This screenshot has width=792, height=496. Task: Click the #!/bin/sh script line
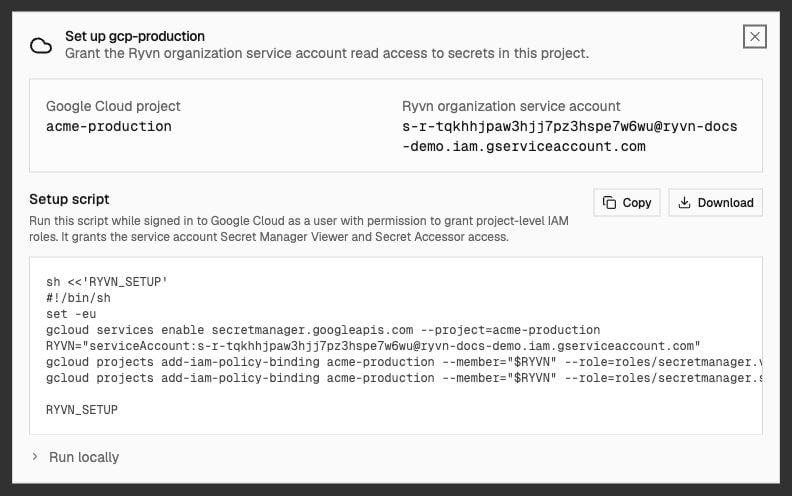click(78, 298)
